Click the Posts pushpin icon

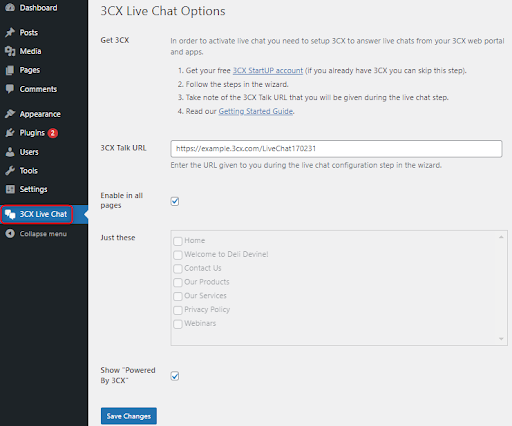tap(10, 32)
